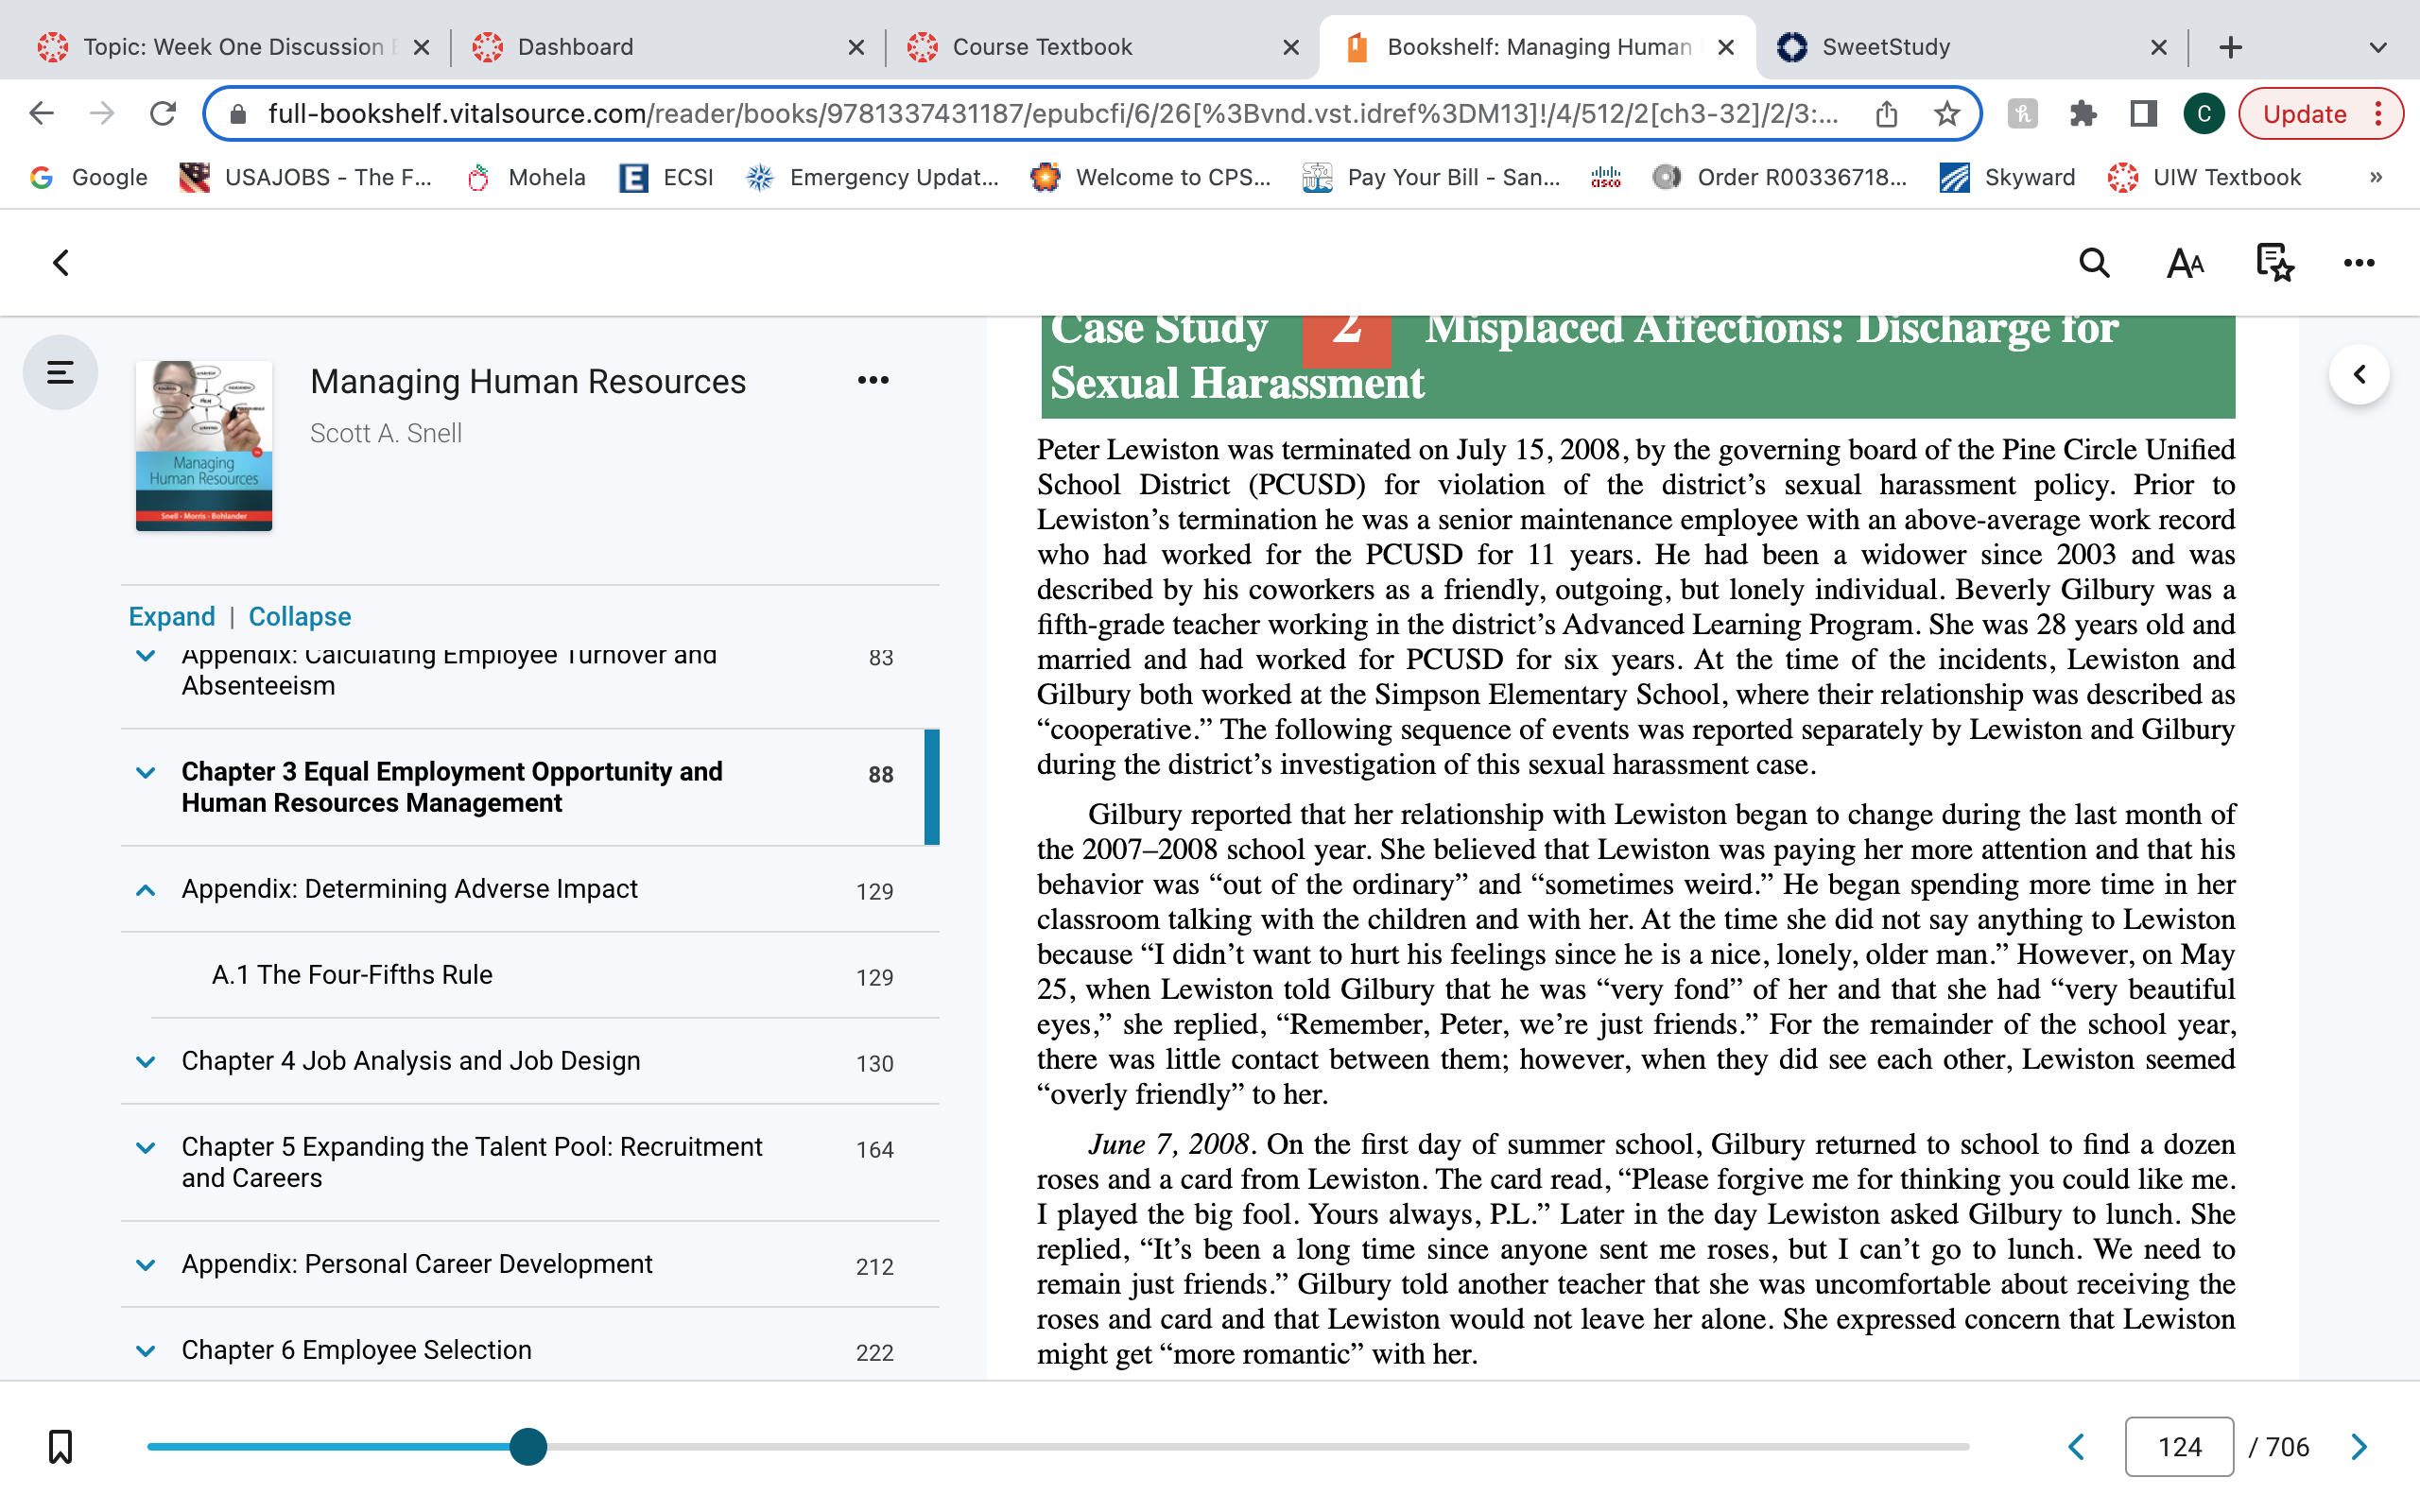Click Collapse all contents link
Image resolution: width=2420 pixels, height=1512 pixels.
pyautogui.click(x=300, y=616)
